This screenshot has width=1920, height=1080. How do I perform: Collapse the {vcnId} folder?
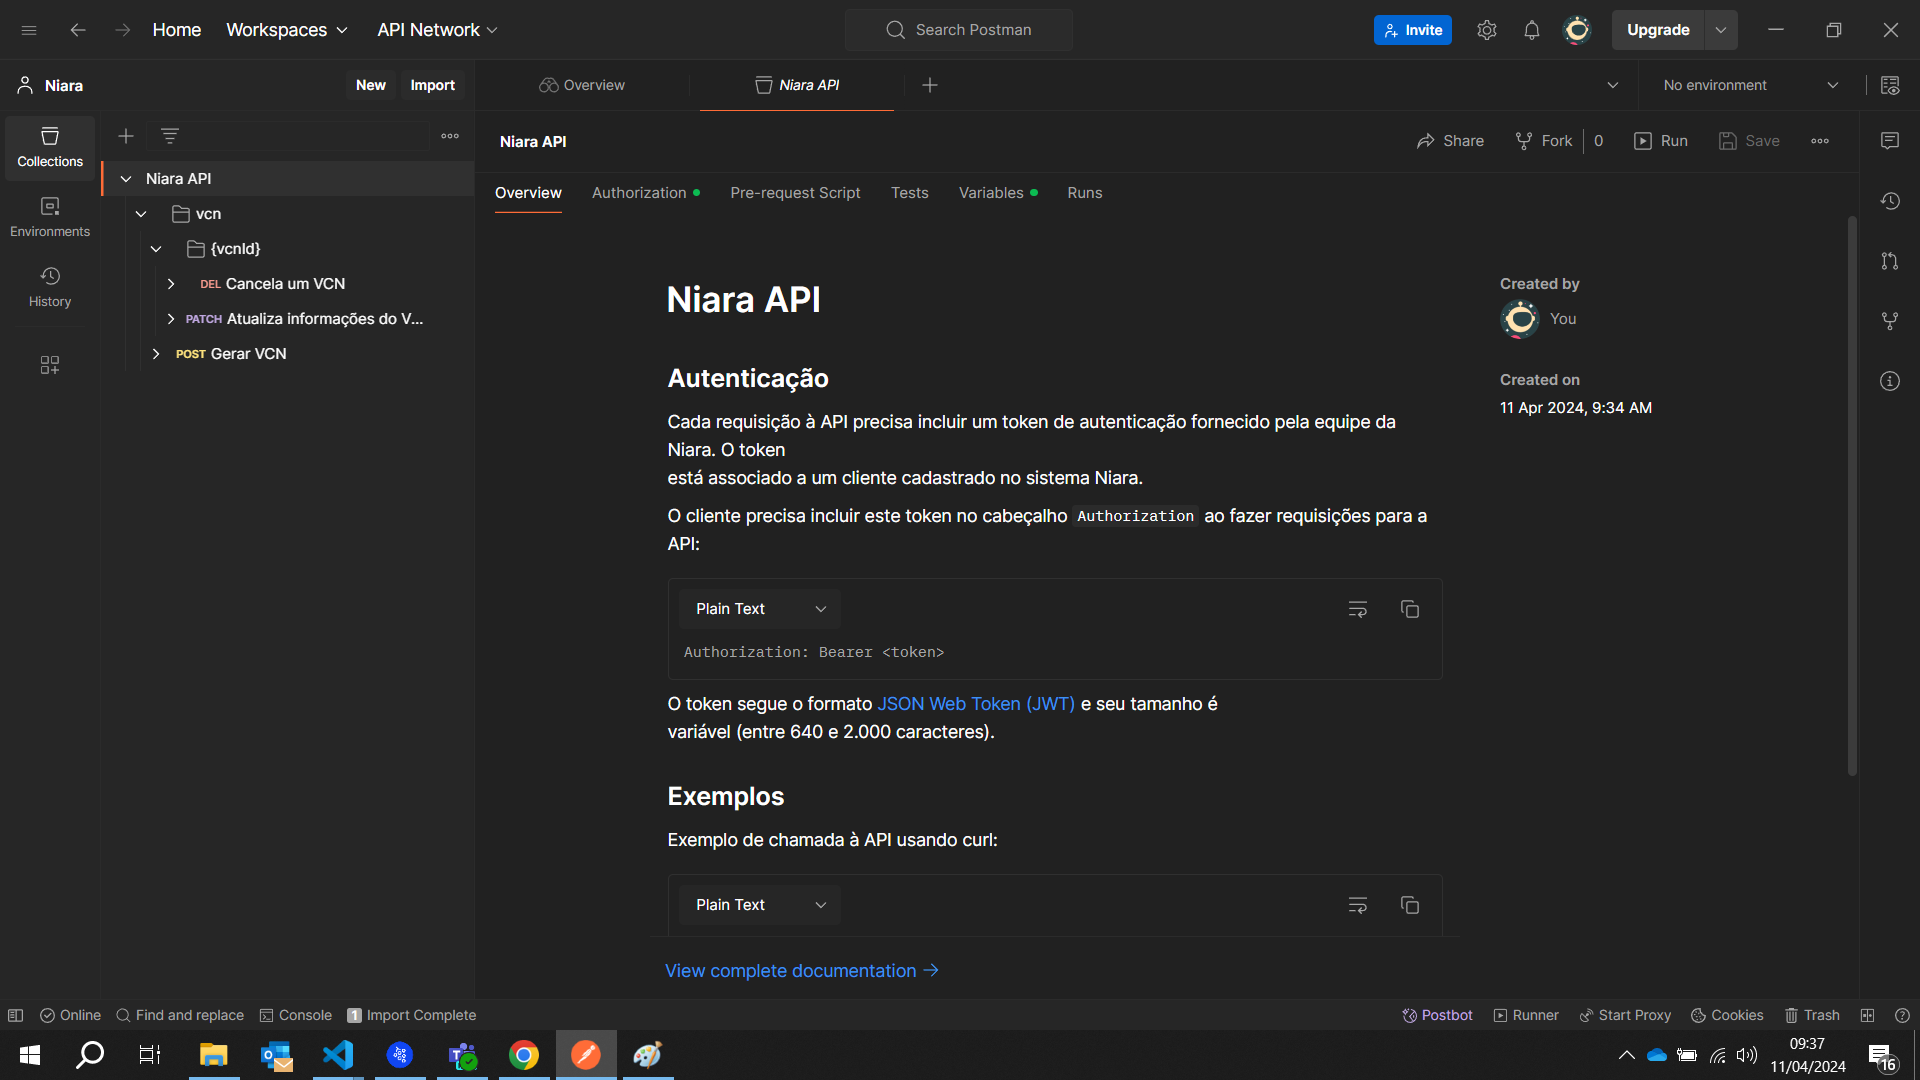[x=156, y=249]
